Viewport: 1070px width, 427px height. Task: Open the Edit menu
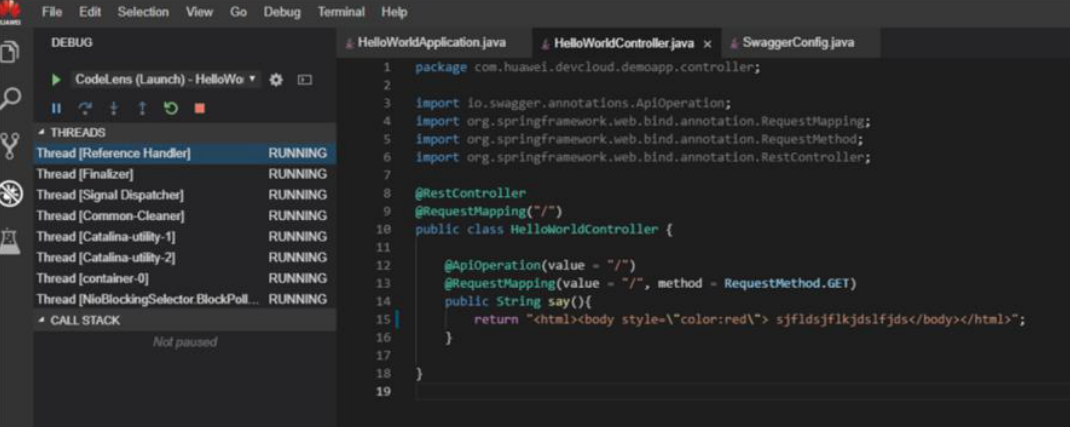[x=89, y=12]
